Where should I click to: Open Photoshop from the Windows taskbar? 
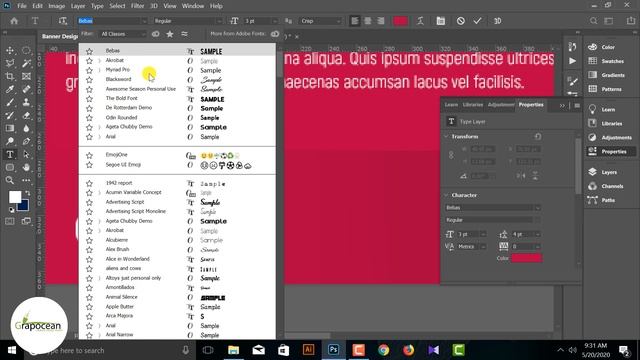(333, 350)
